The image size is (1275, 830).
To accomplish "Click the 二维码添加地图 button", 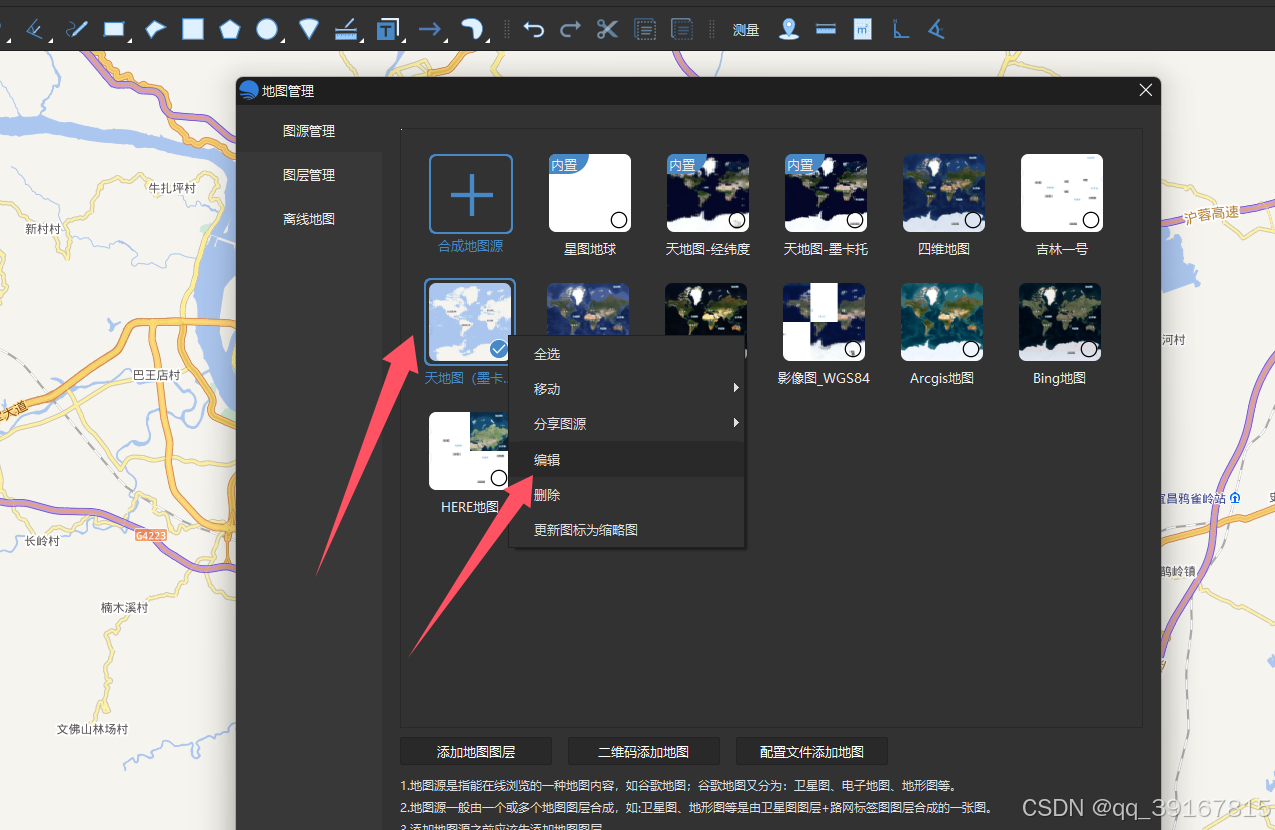I will tap(644, 752).
